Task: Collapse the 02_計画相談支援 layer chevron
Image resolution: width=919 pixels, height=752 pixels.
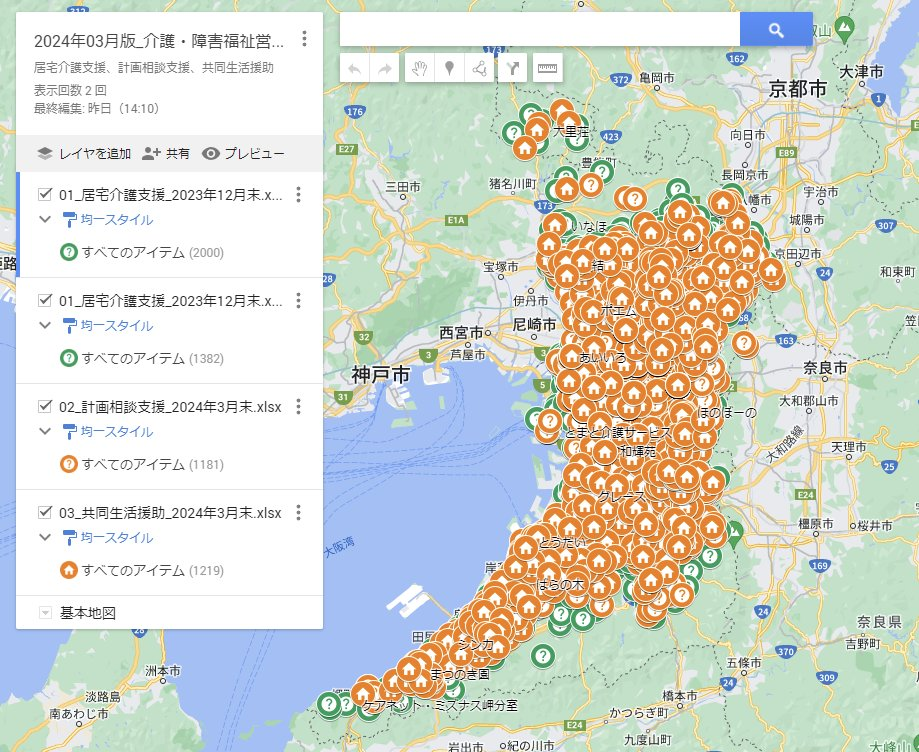Action: tap(45, 431)
